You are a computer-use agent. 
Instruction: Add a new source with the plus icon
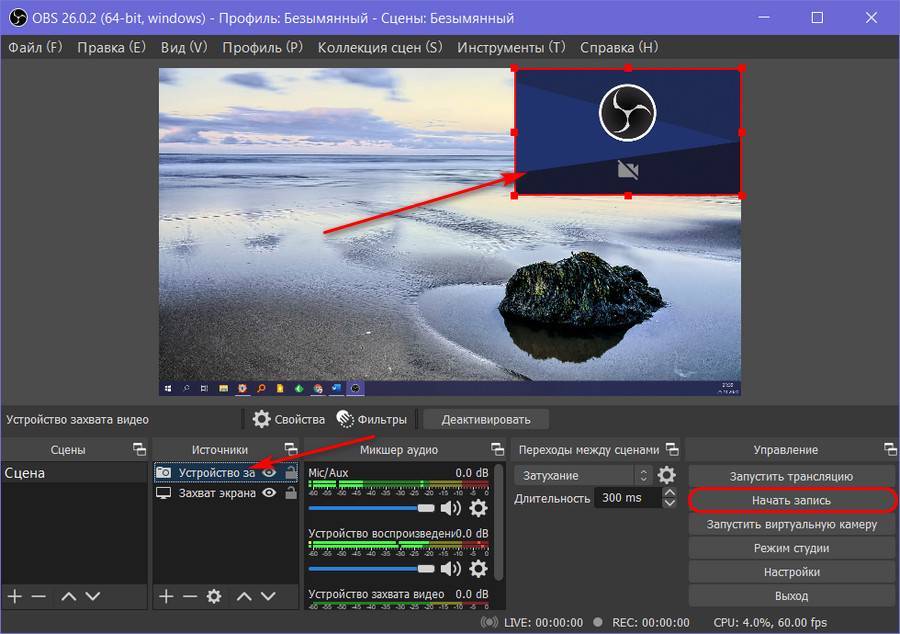tap(166, 596)
